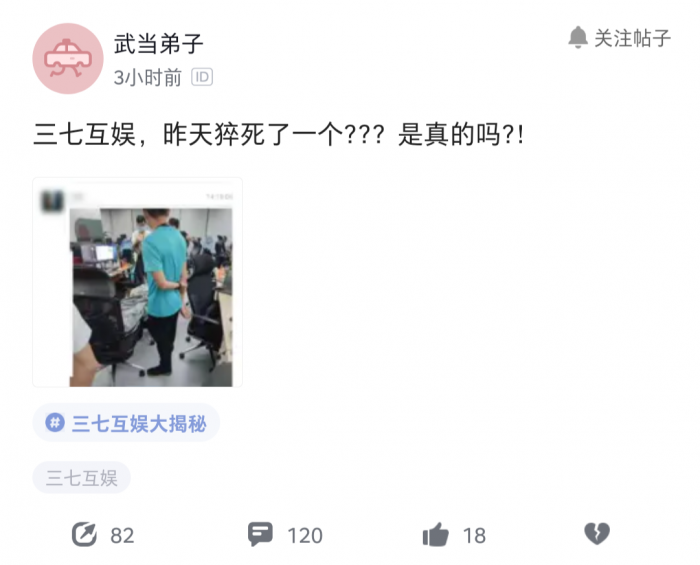Image resolution: width=700 pixels, height=565 pixels.
Task: Tap the bell icon to follow the post
Action: [x=578, y=37]
